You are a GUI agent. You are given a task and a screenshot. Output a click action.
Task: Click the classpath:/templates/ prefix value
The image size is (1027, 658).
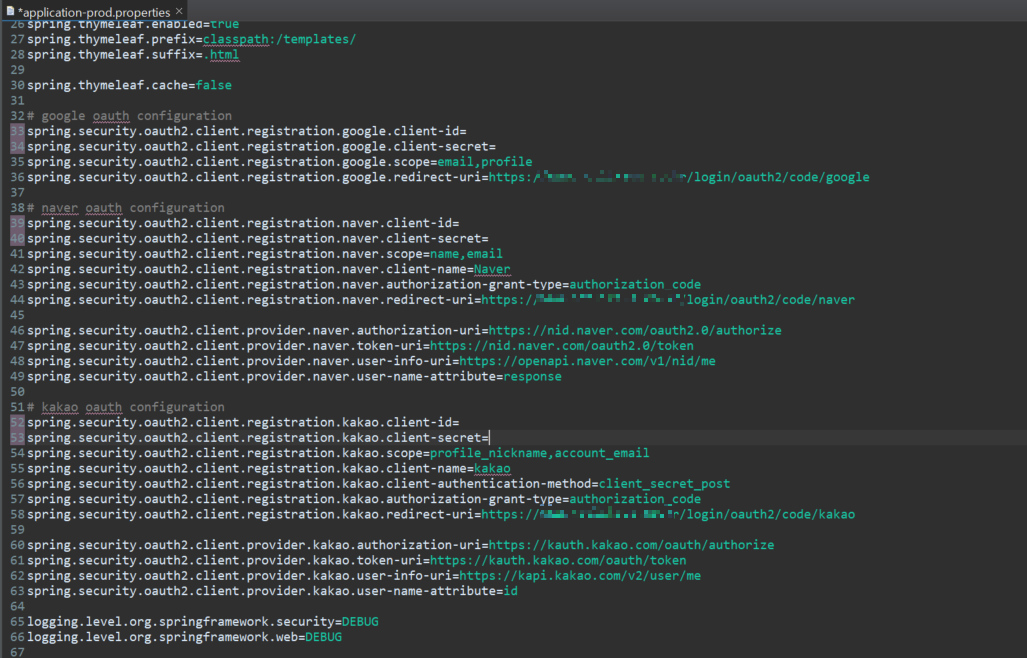(280, 39)
